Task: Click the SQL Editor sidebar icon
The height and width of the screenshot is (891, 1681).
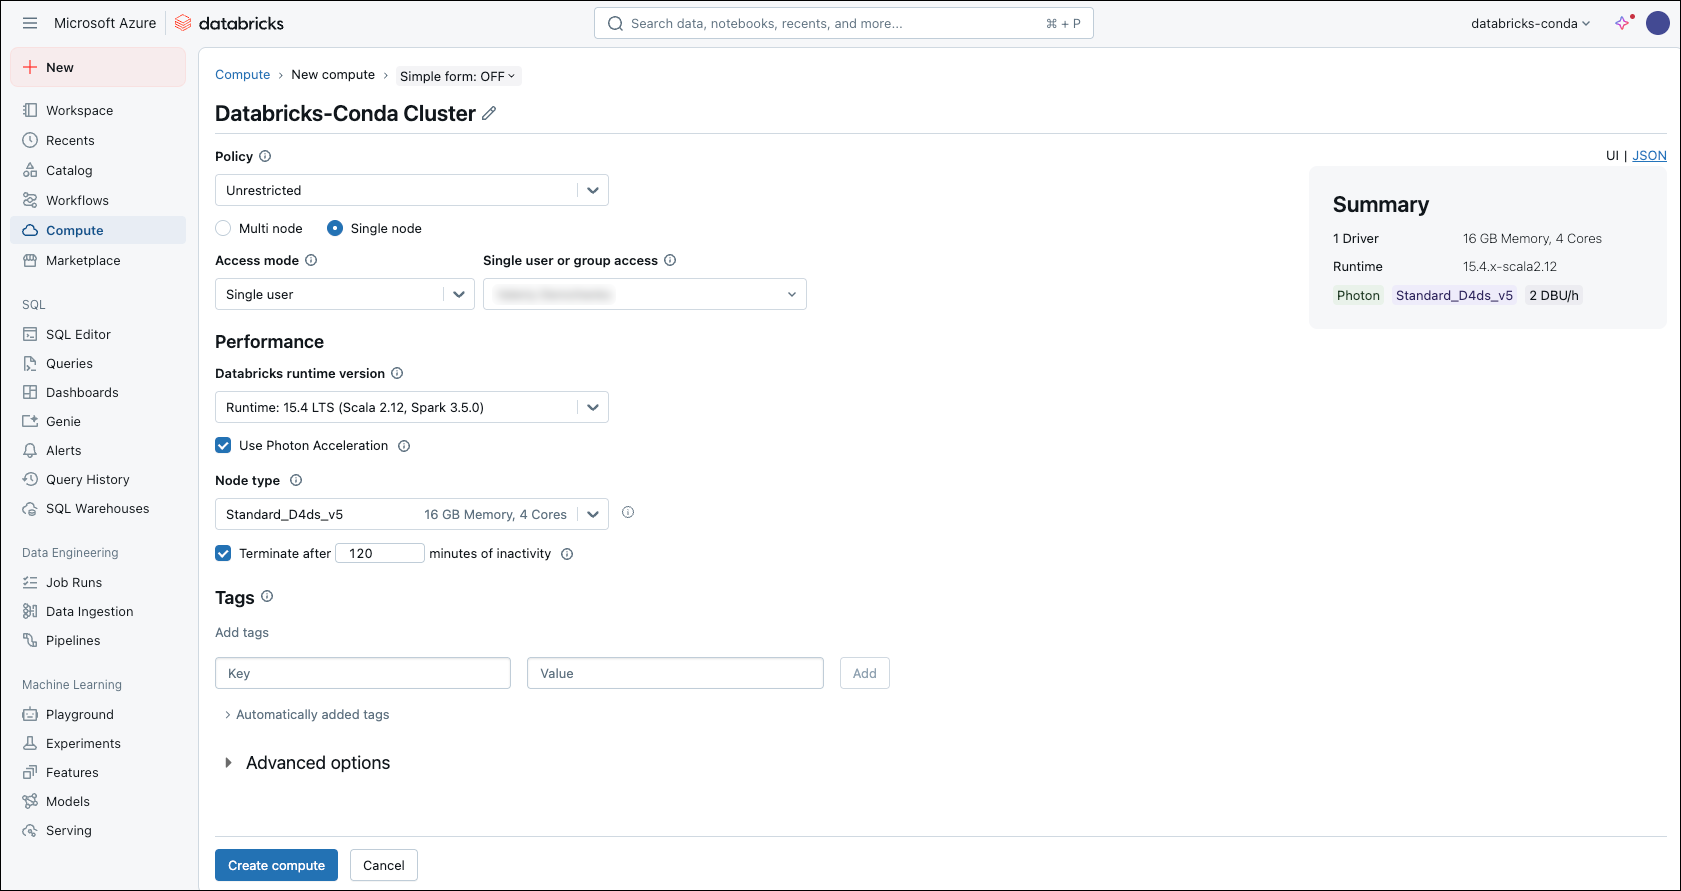Action: pyautogui.click(x=30, y=334)
